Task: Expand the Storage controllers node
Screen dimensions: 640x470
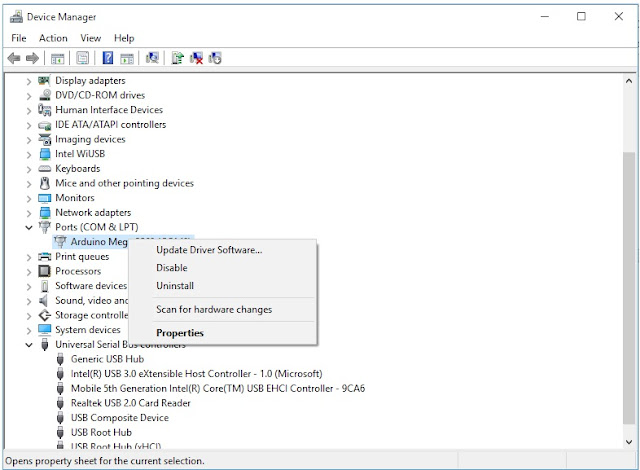Action: [29, 316]
